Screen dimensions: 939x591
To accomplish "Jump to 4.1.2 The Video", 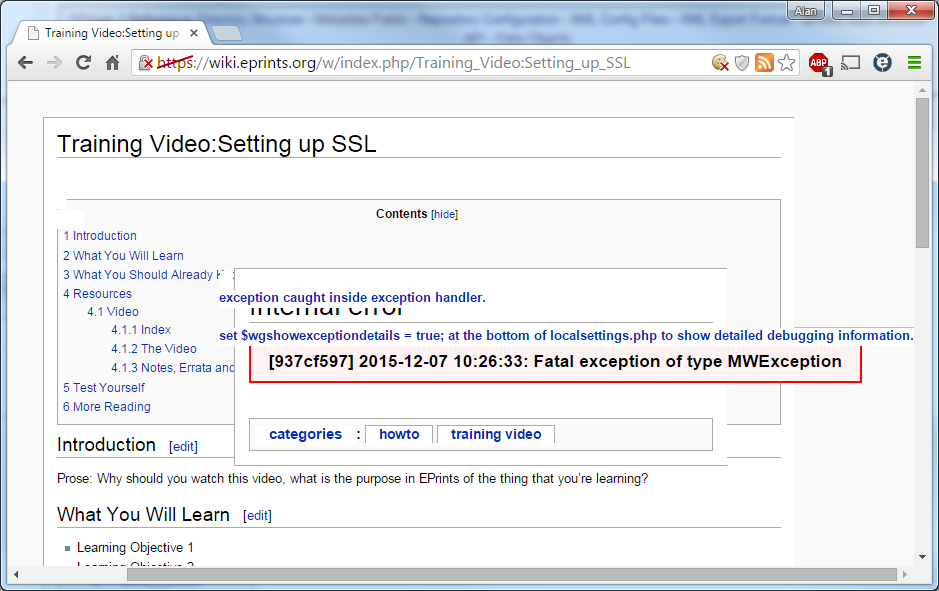I will [x=154, y=348].
